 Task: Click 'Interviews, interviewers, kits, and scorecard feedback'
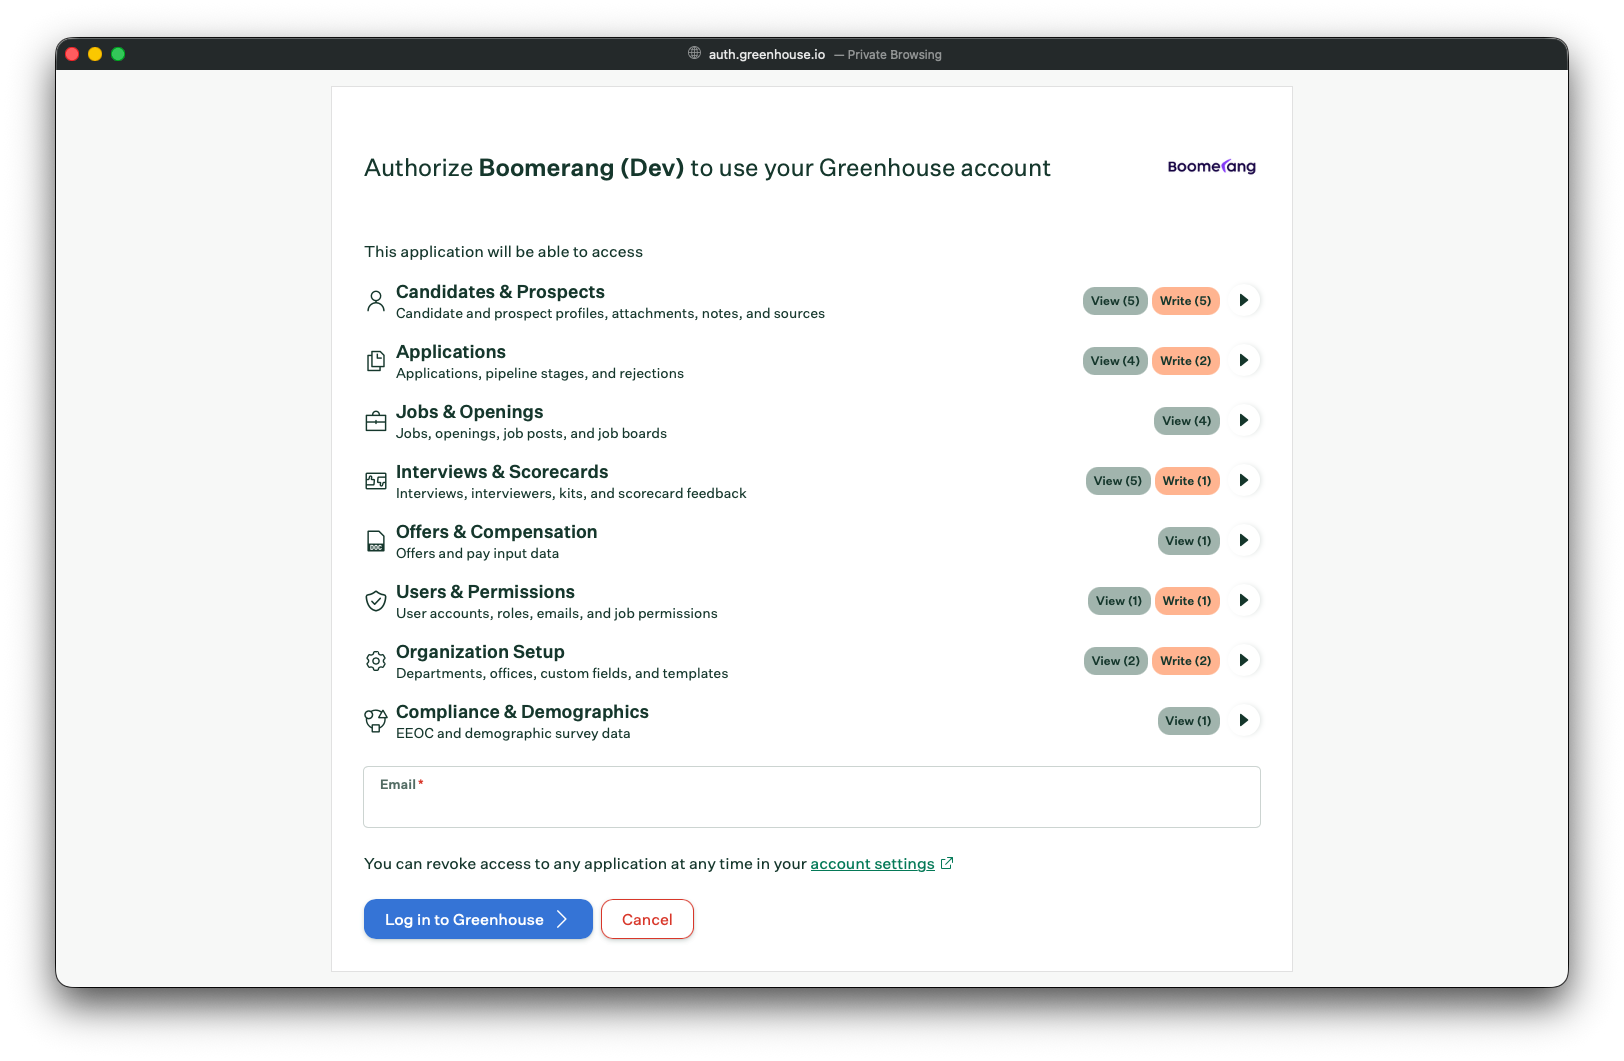[571, 494]
